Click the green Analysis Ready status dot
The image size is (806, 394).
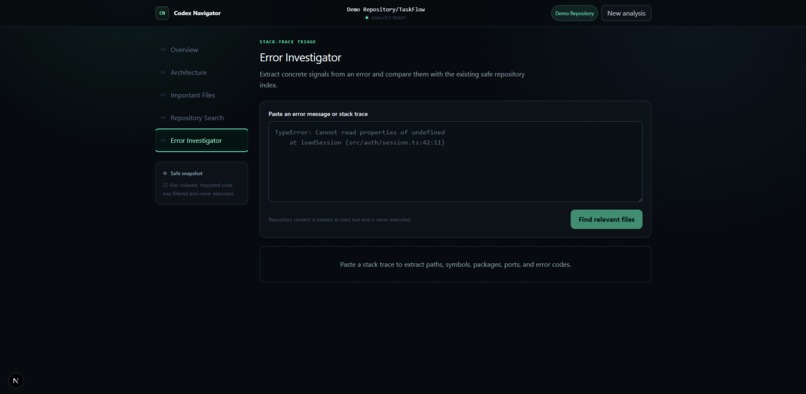[367, 18]
